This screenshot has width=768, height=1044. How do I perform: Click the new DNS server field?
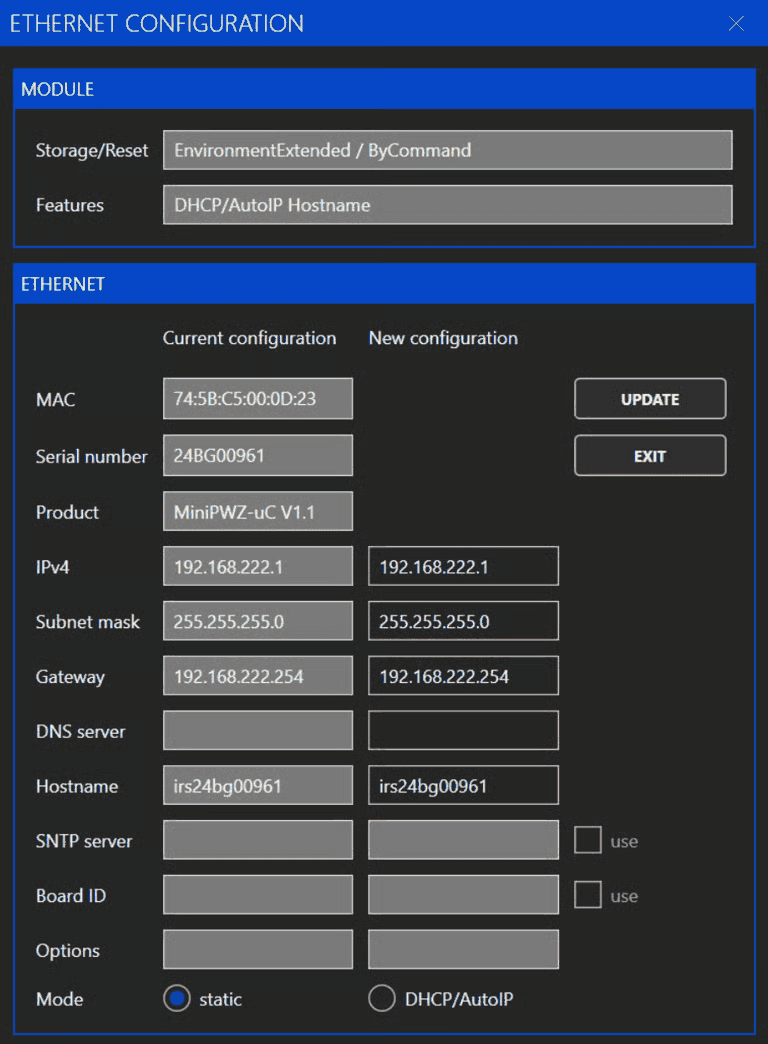pos(464,730)
